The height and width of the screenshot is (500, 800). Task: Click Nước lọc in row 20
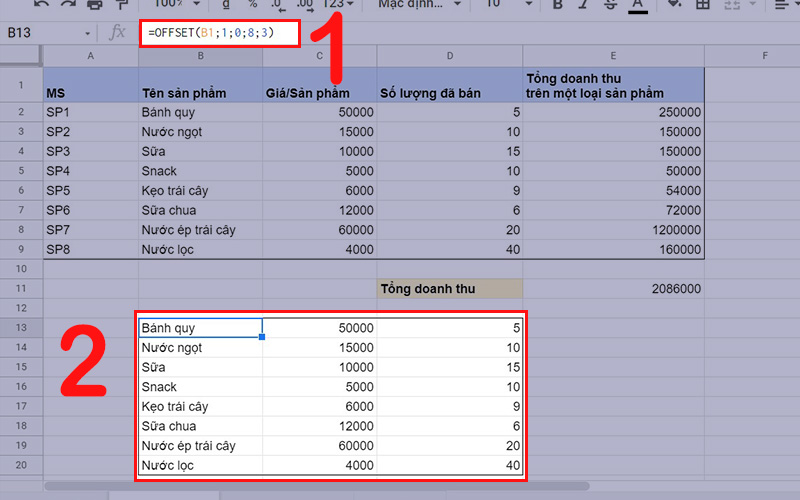coord(201,465)
